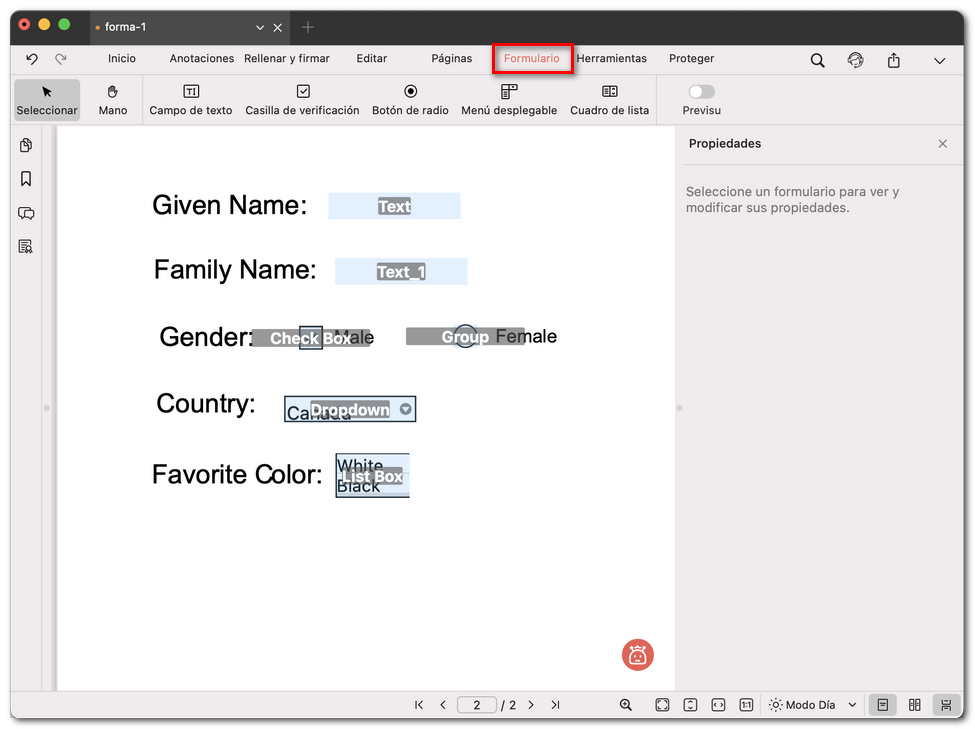This screenshot has height=729, width=975.
Task: Open the page thumbnails panel
Action: (x=25, y=145)
